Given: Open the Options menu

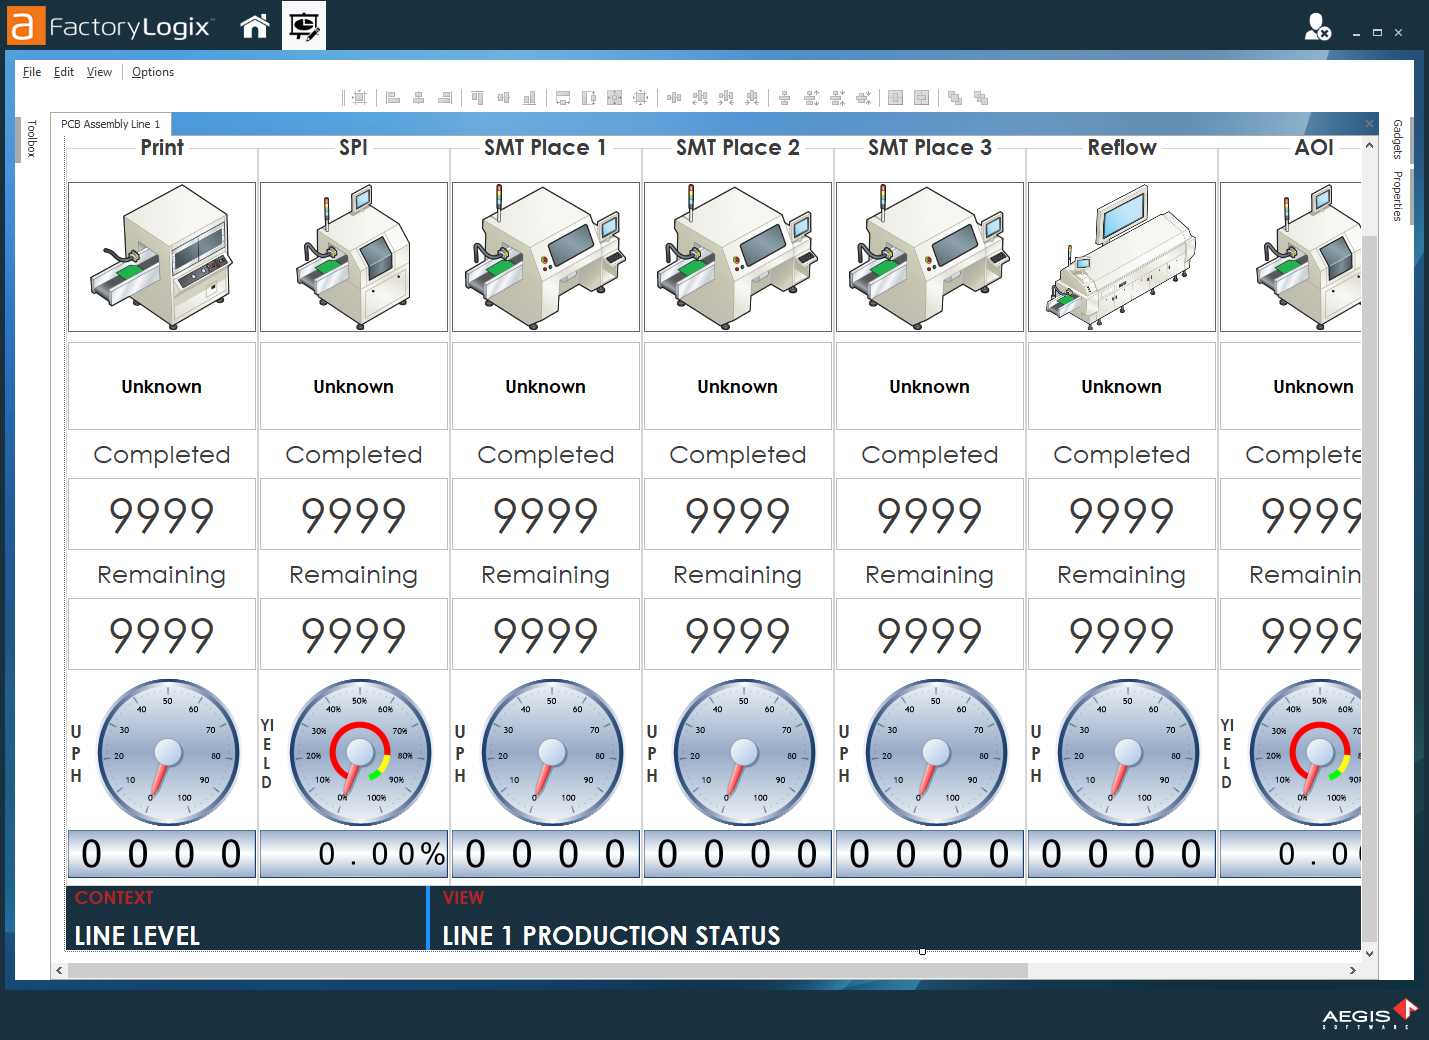Looking at the screenshot, I should tap(152, 71).
